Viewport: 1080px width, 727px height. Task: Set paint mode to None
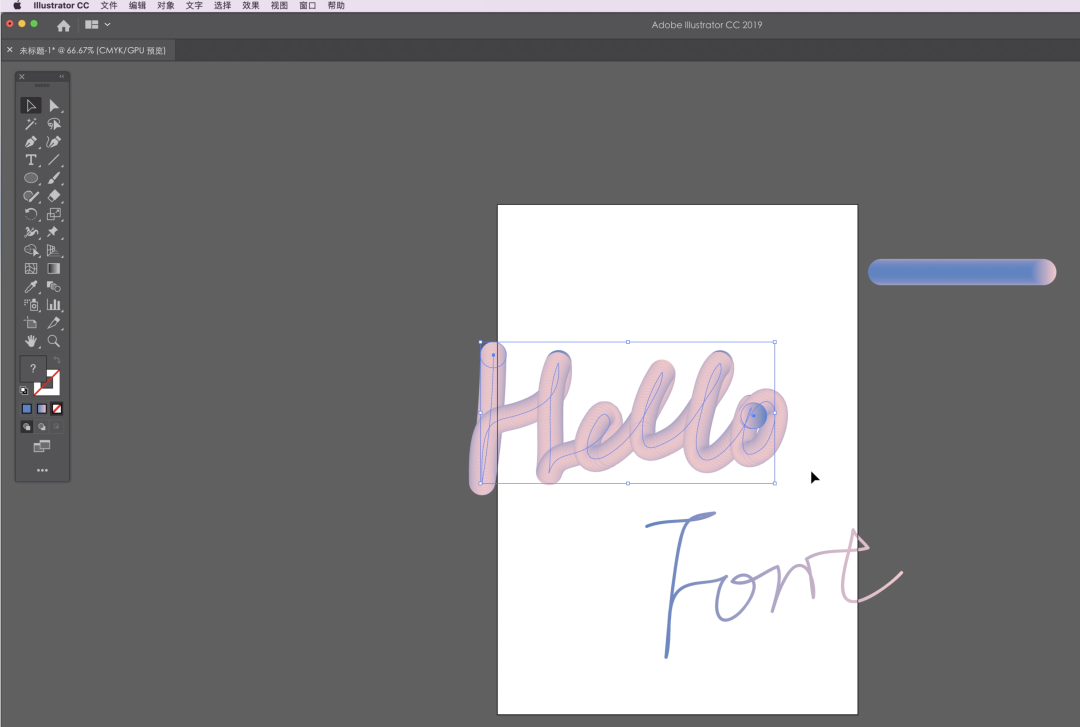pos(57,409)
